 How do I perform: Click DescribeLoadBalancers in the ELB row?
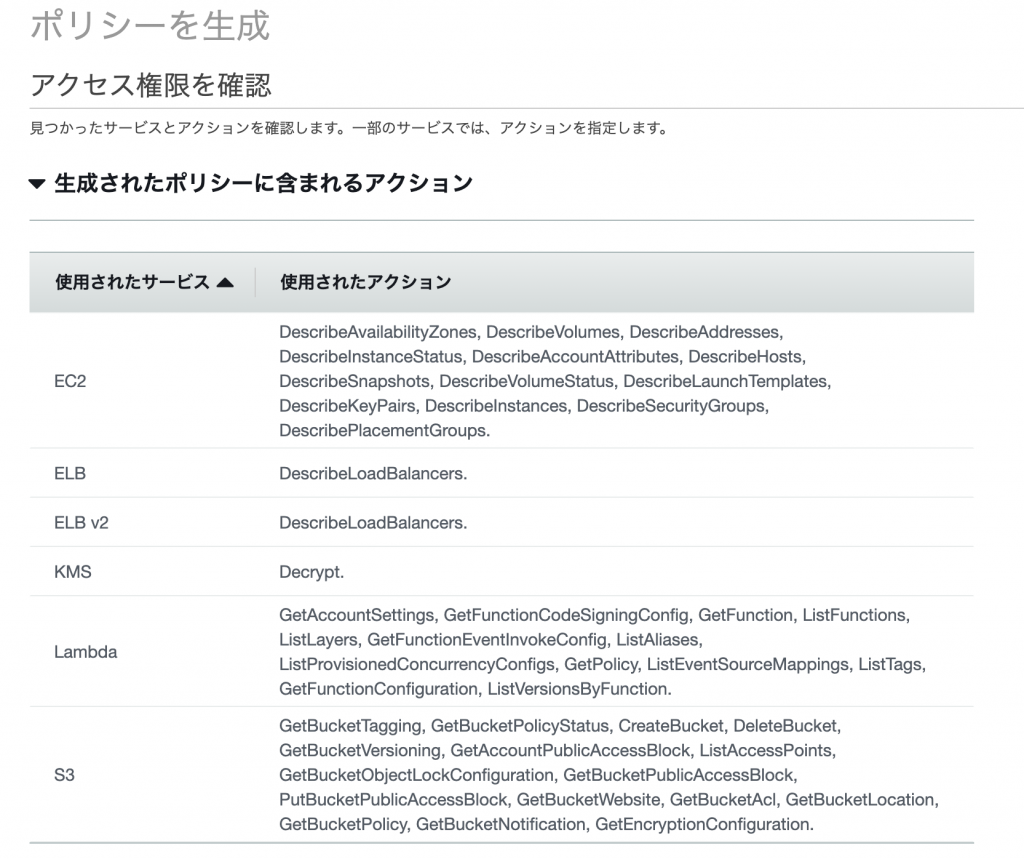pos(372,472)
